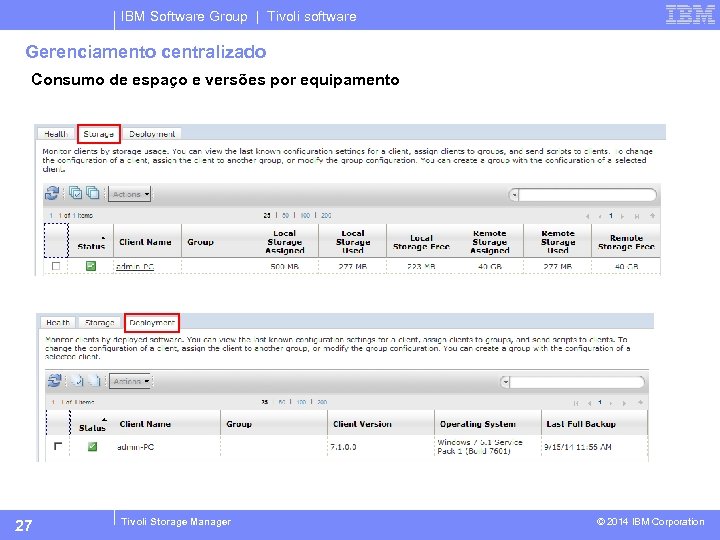Image resolution: width=720 pixels, height=540 pixels.
Task: Sort by Local Storage Assigned column
Action: (284, 242)
